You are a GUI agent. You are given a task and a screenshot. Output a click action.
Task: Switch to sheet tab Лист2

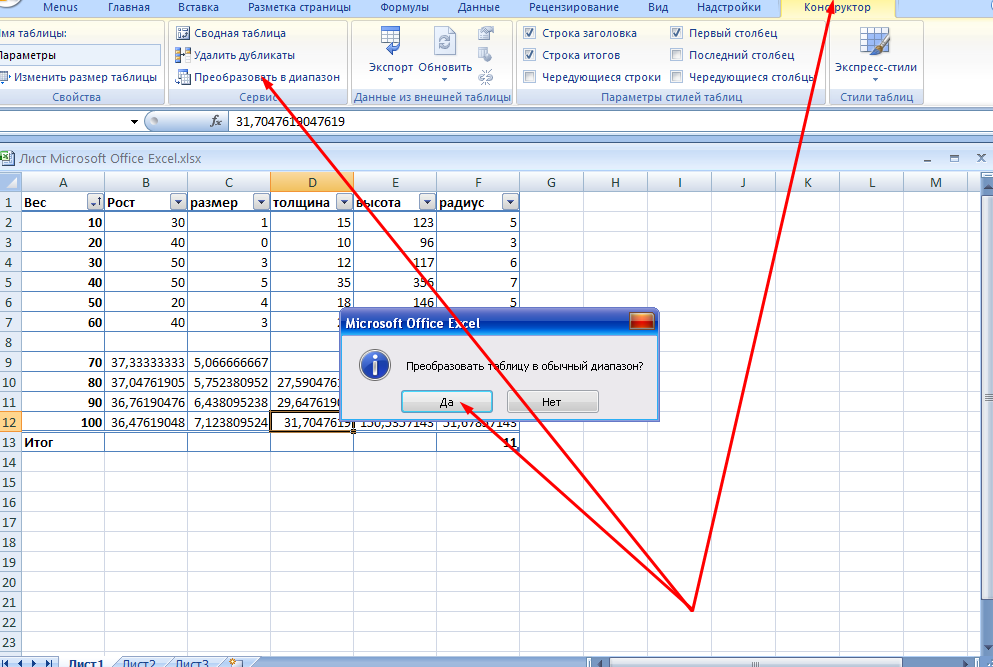pos(139,663)
